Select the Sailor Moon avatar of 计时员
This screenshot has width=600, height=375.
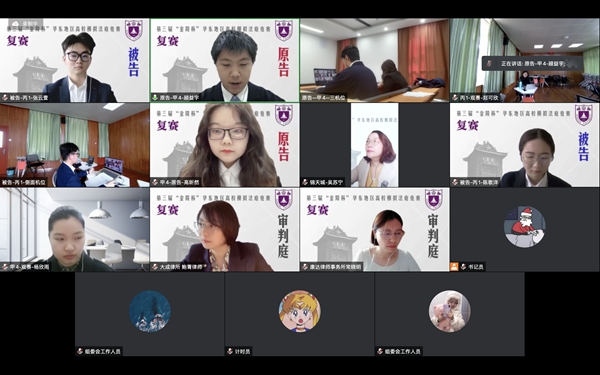[300, 311]
